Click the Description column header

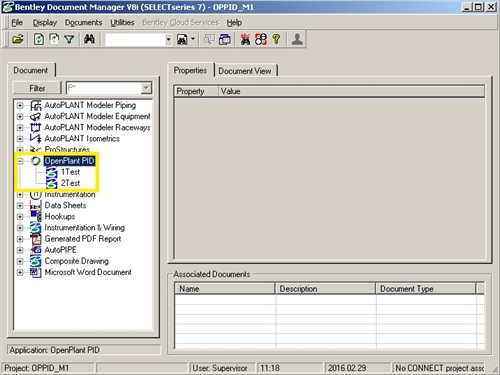[x=325, y=289]
